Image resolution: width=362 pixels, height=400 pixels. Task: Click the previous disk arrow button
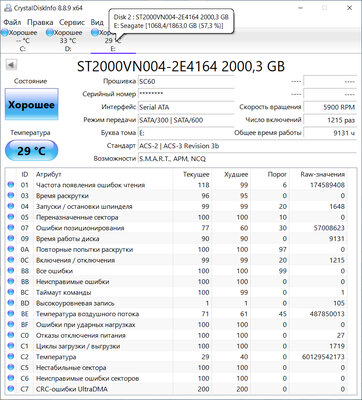click(12, 65)
